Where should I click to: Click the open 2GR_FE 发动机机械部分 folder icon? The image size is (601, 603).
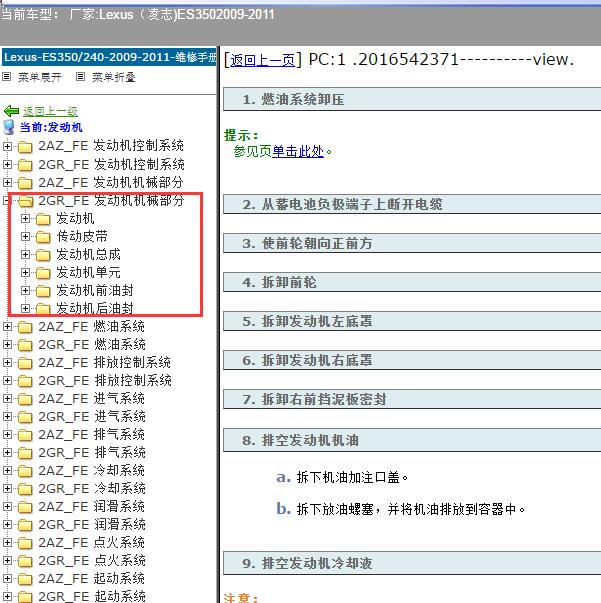coord(25,201)
